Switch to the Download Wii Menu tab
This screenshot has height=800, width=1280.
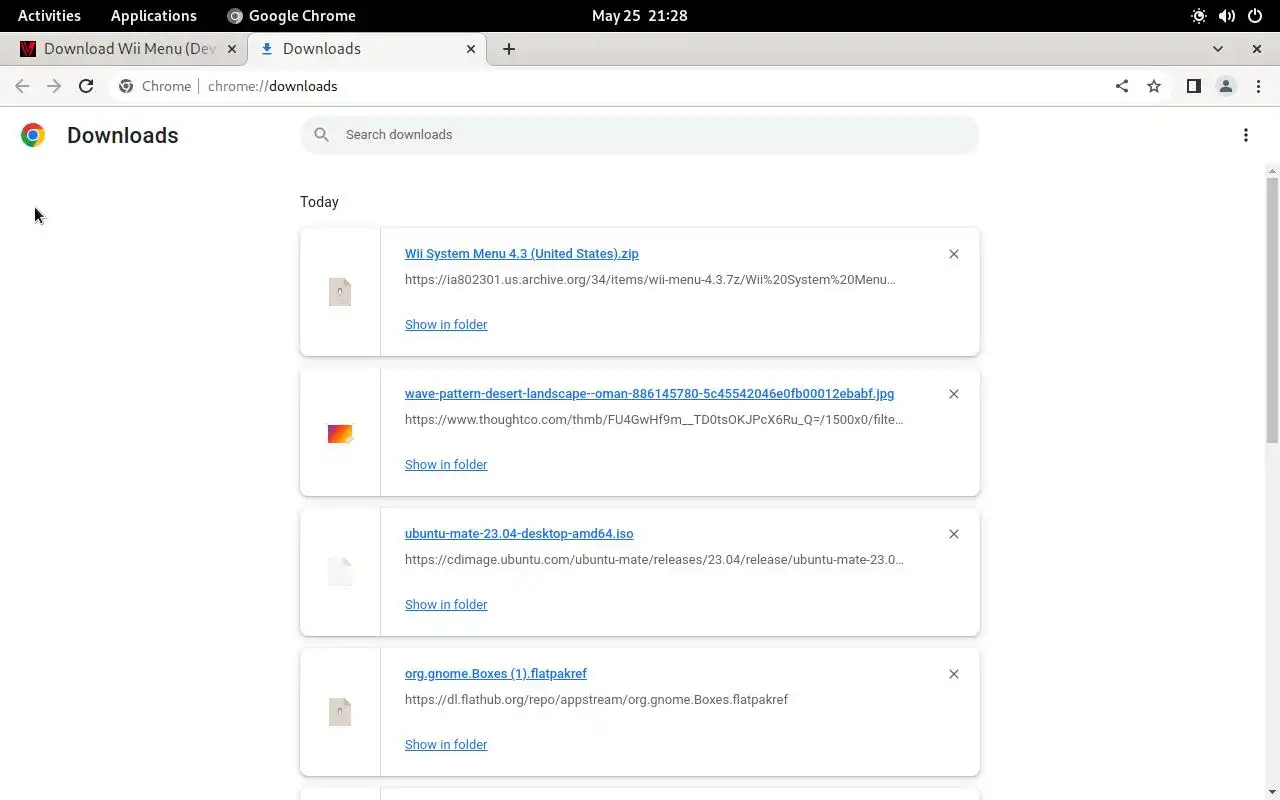(x=130, y=48)
